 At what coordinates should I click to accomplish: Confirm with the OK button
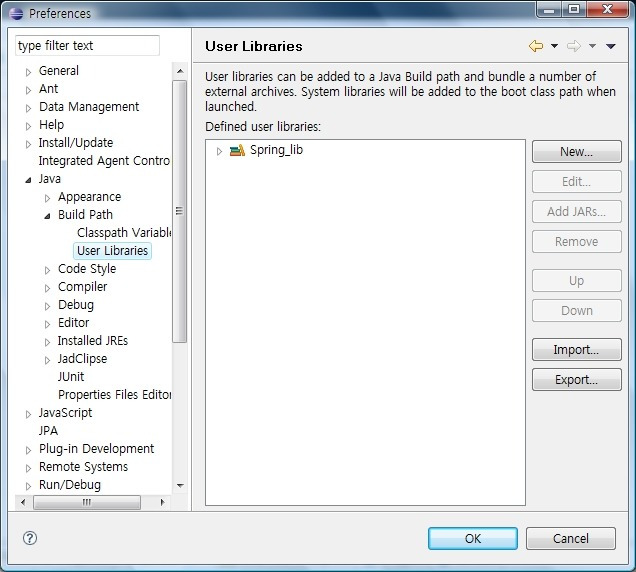(x=473, y=539)
